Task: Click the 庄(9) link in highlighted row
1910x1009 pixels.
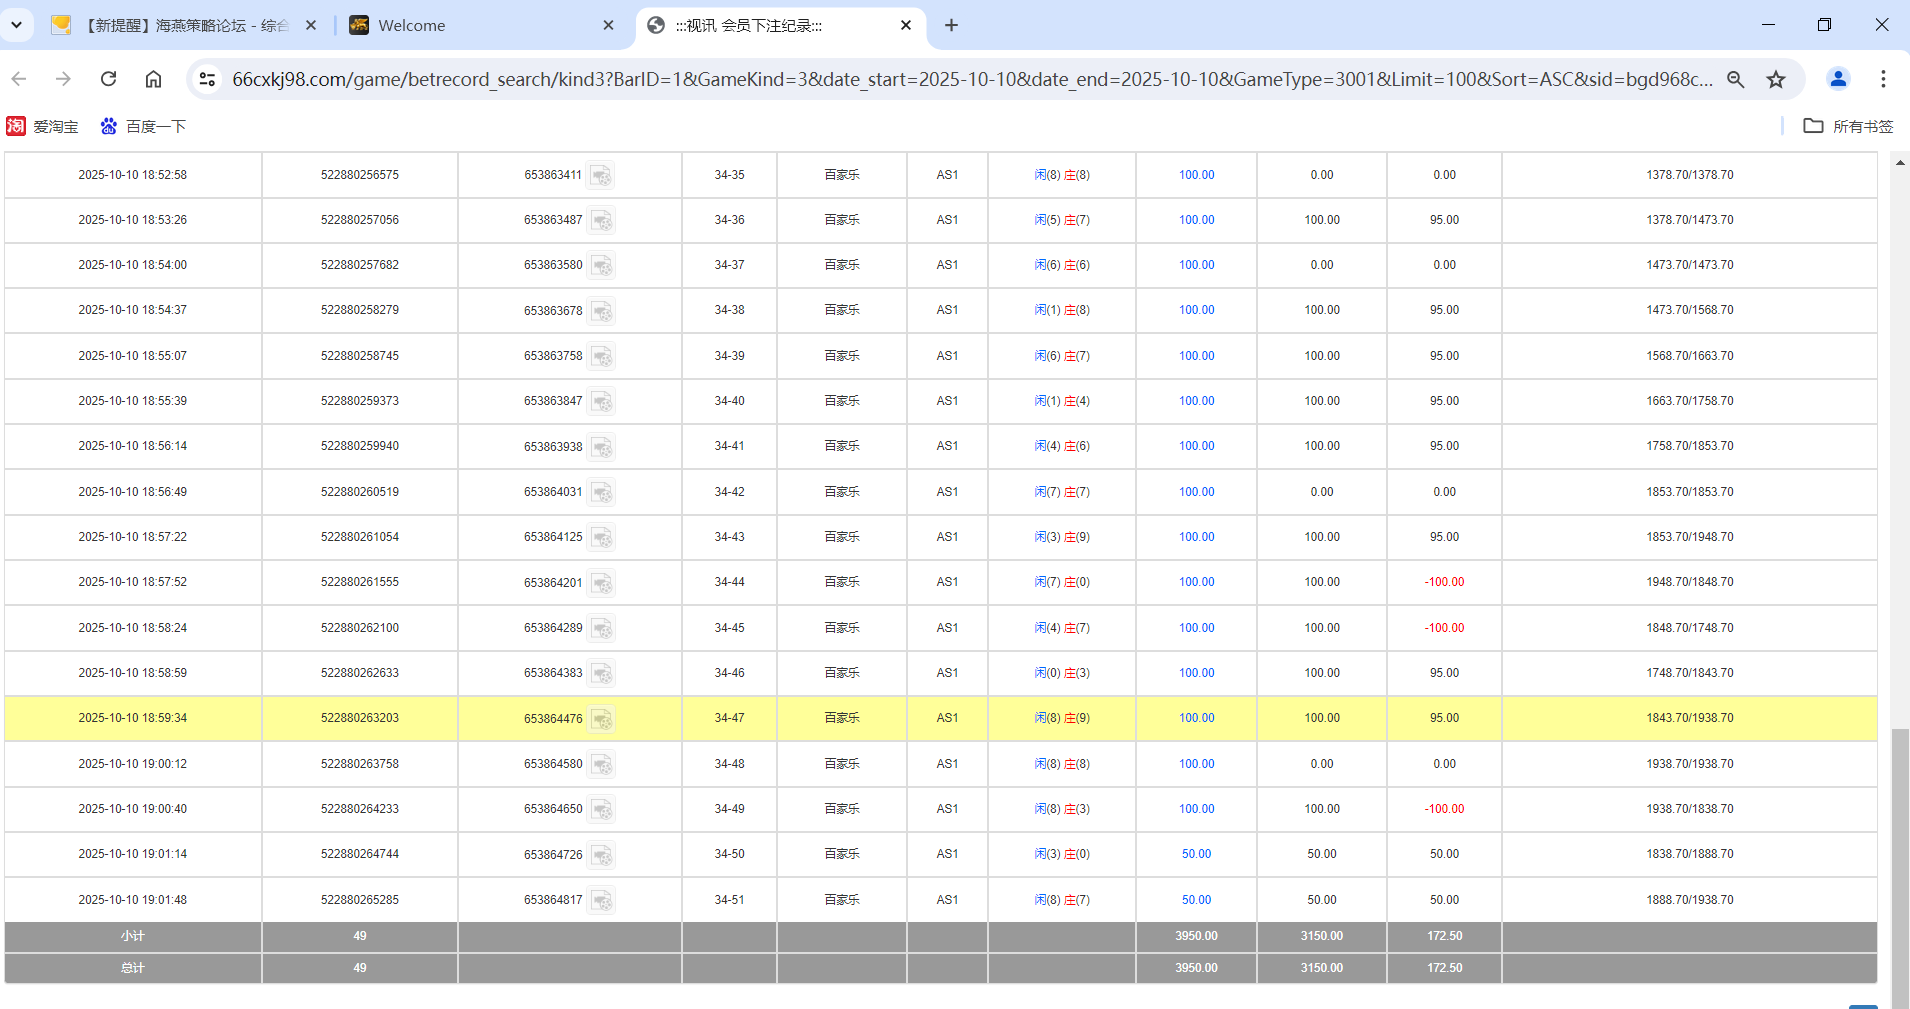Action: [x=1079, y=718]
